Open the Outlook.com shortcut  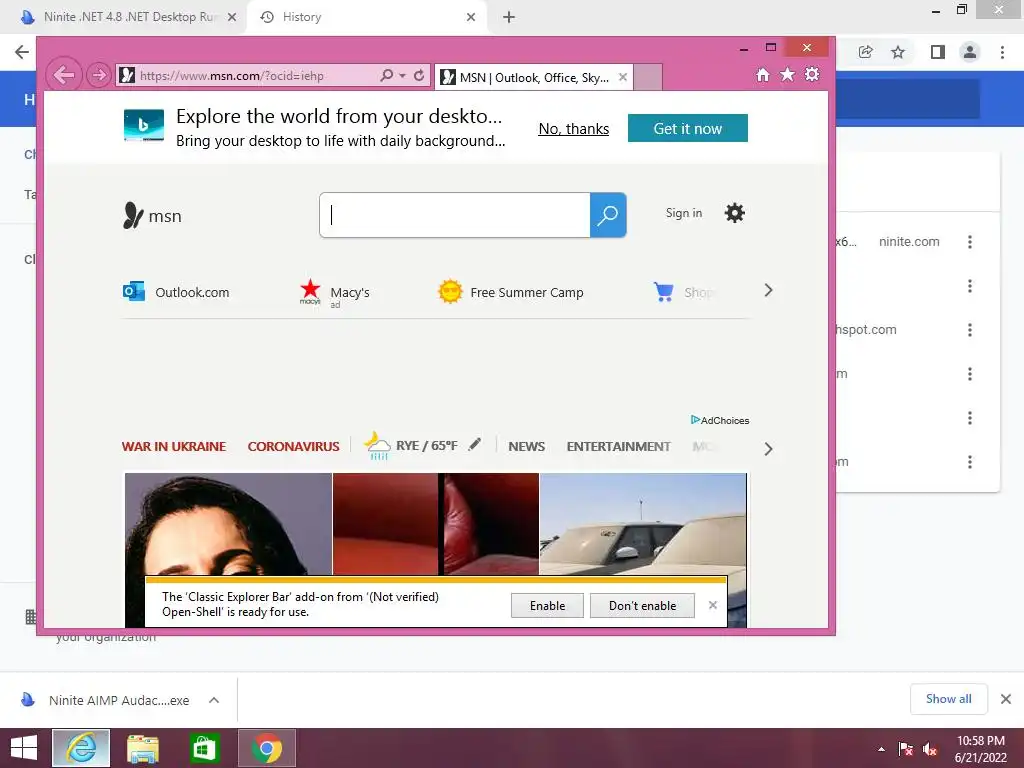point(176,292)
